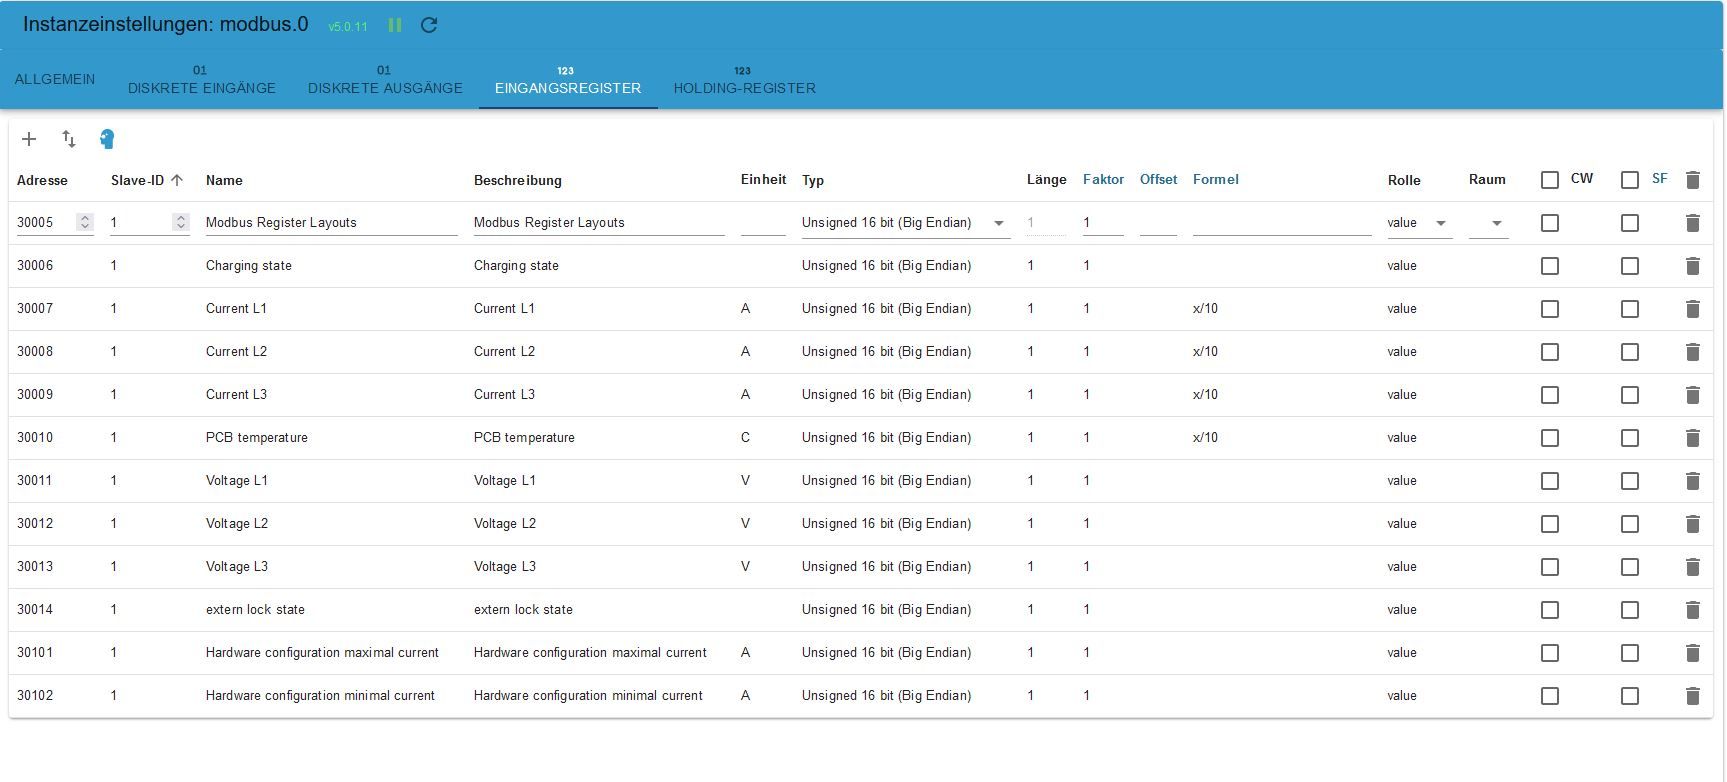Delete the Current L1 row

click(x=1692, y=309)
